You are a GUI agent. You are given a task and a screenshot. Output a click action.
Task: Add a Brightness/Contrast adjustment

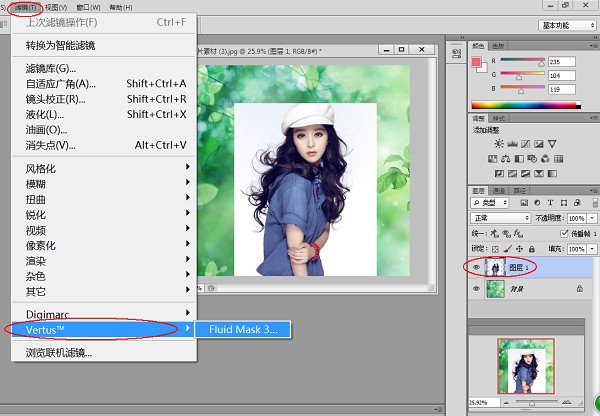pyautogui.click(x=499, y=144)
